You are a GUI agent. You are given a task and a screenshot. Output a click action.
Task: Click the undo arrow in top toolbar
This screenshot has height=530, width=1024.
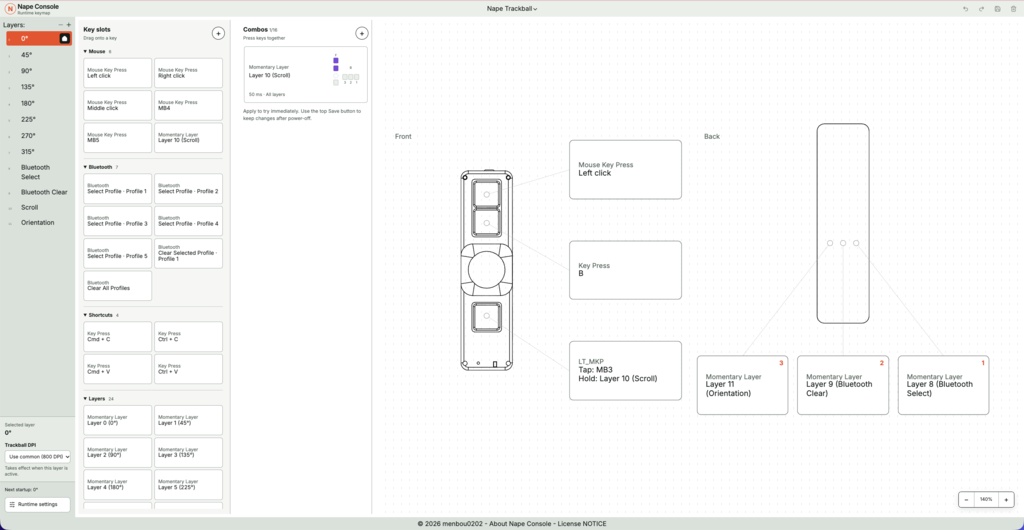point(965,8)
